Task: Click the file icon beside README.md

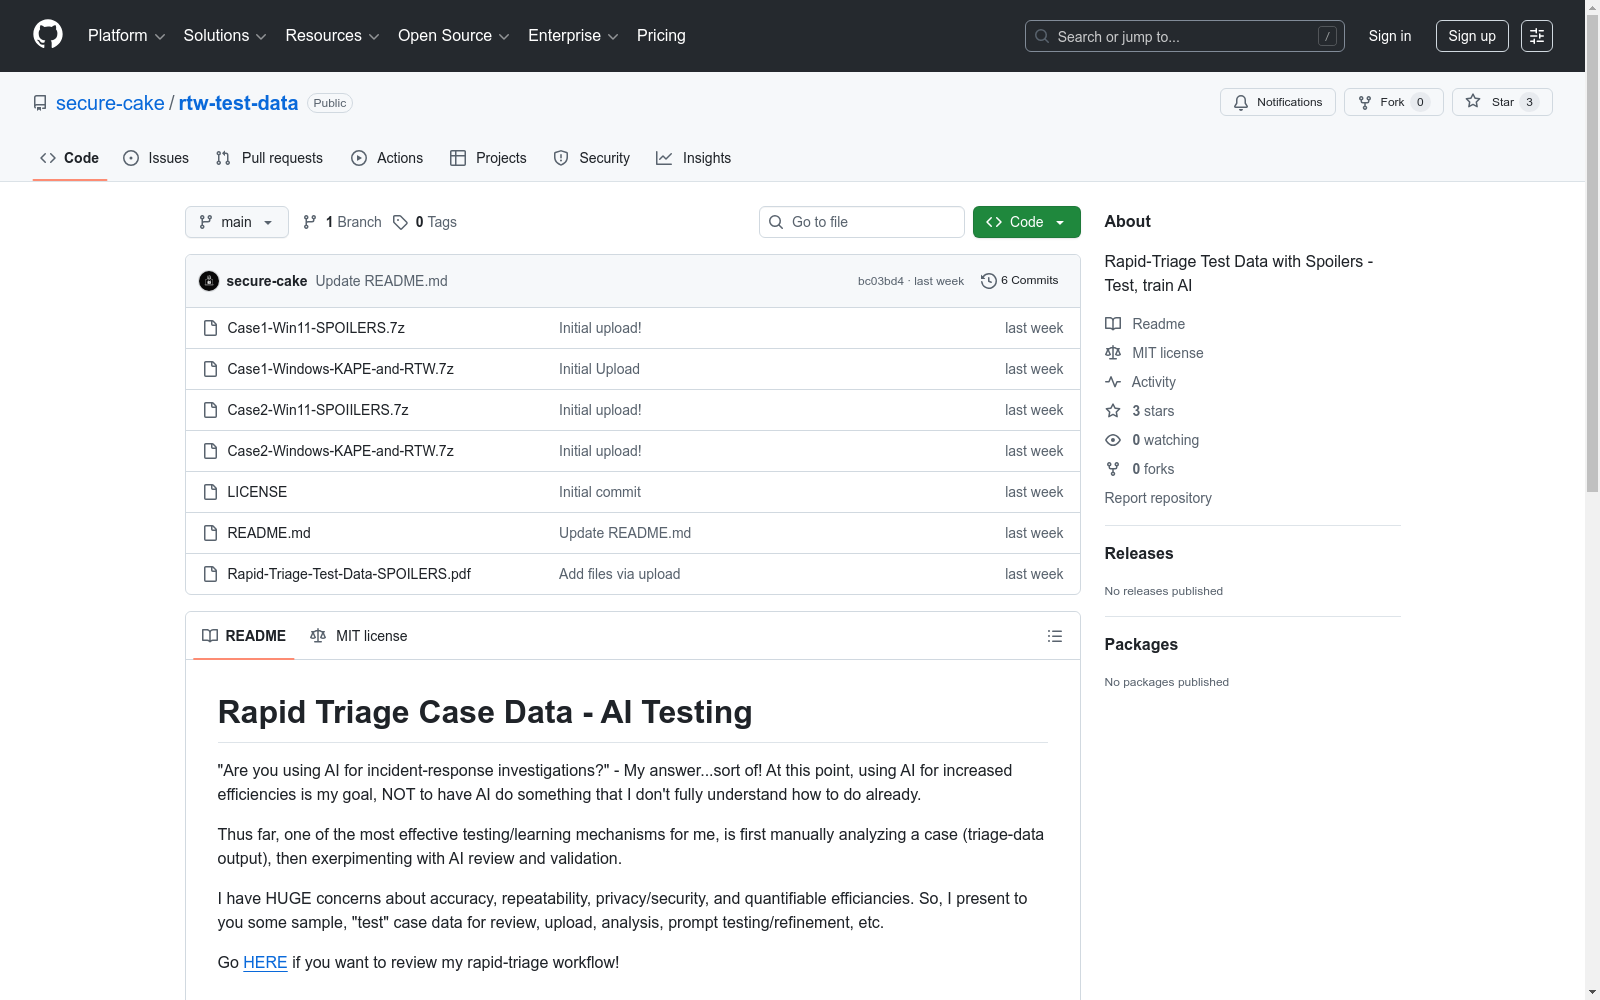Action: 210,533
